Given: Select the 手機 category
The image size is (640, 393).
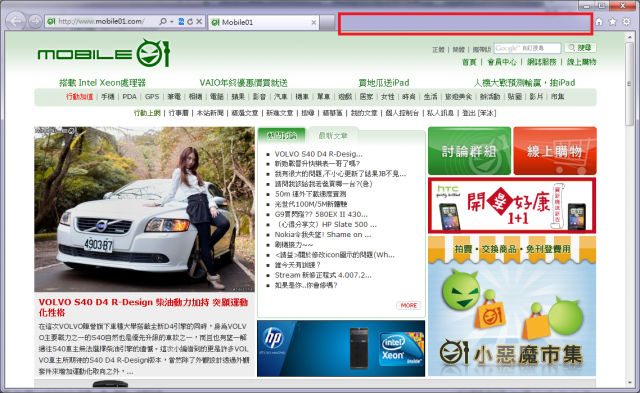Looking at the screenshot, I should point(108,97).
